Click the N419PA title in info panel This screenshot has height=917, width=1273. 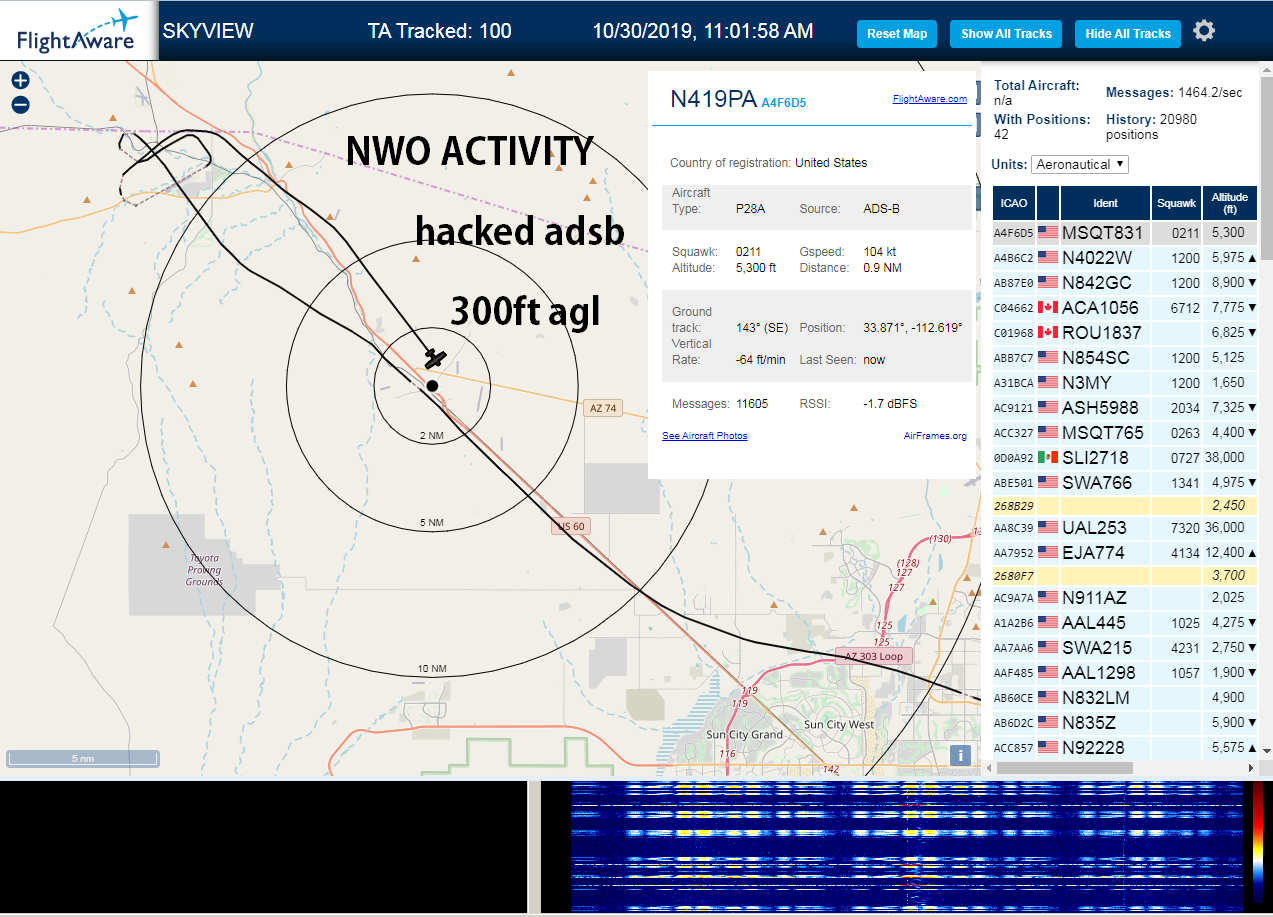[713, 98]
